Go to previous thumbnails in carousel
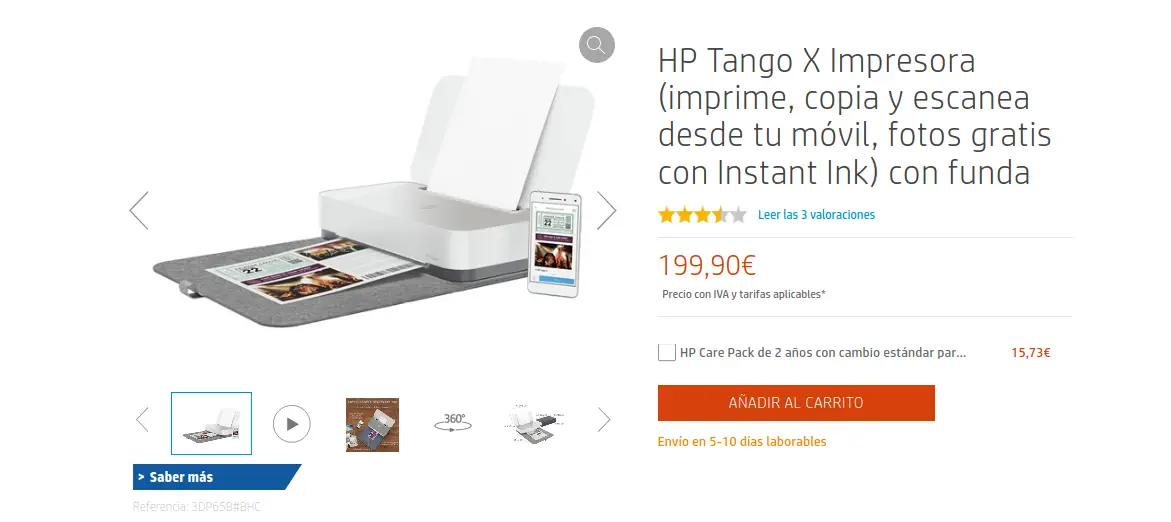This screenshot has height=522, width=1171. 142,420
